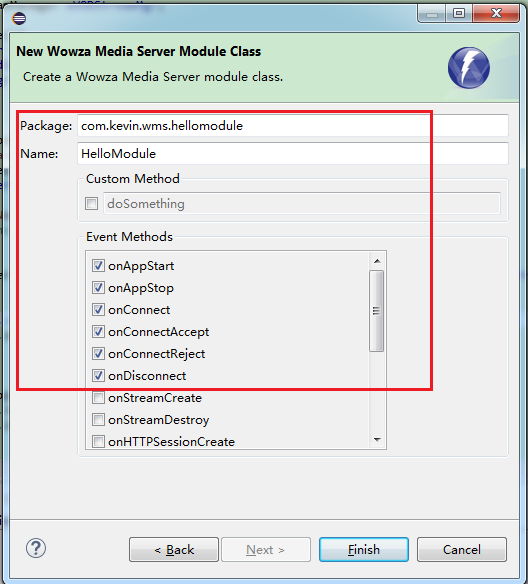Image resolution: width=528 pixels, height=584 pixels.
Task: Uncheck the onAppStart event method
Action: click(x=98, y=266)
